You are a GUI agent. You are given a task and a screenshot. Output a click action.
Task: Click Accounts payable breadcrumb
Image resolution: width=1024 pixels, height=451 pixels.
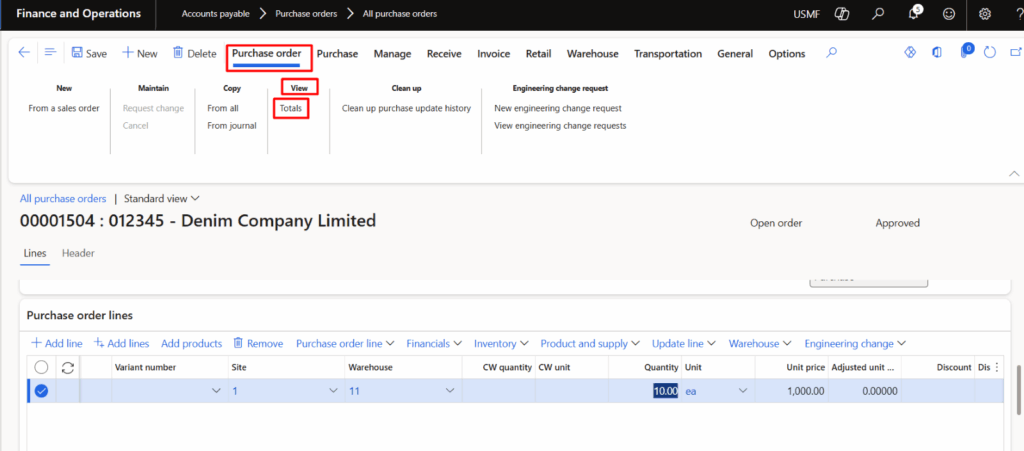pyautogui.click(x=216, y=14)
